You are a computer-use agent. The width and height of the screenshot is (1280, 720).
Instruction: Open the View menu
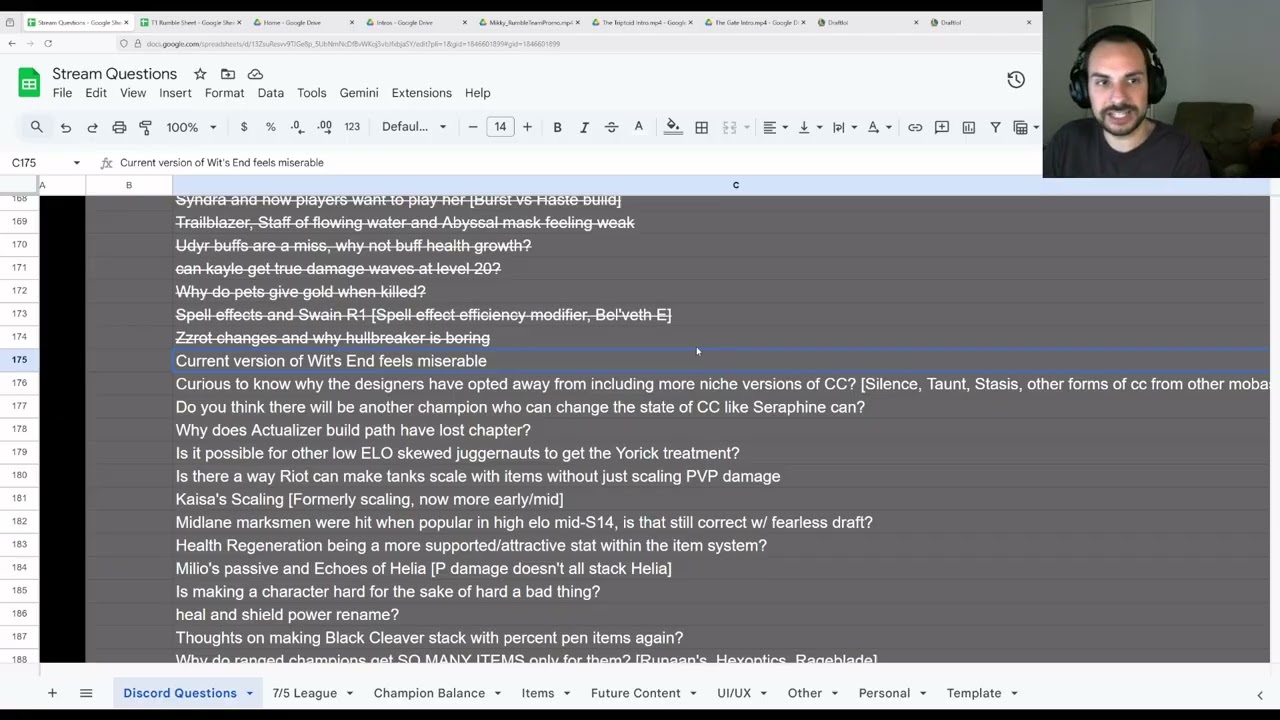click(133, 93)
